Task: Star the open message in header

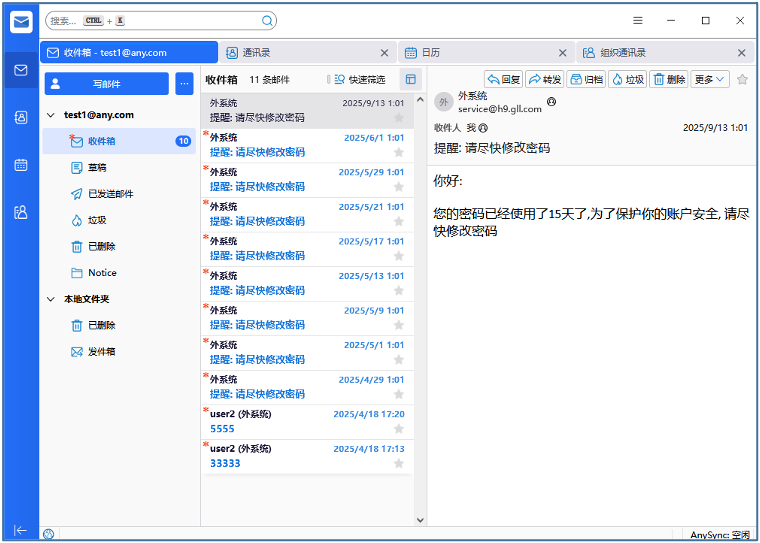Action: [742, 79]
